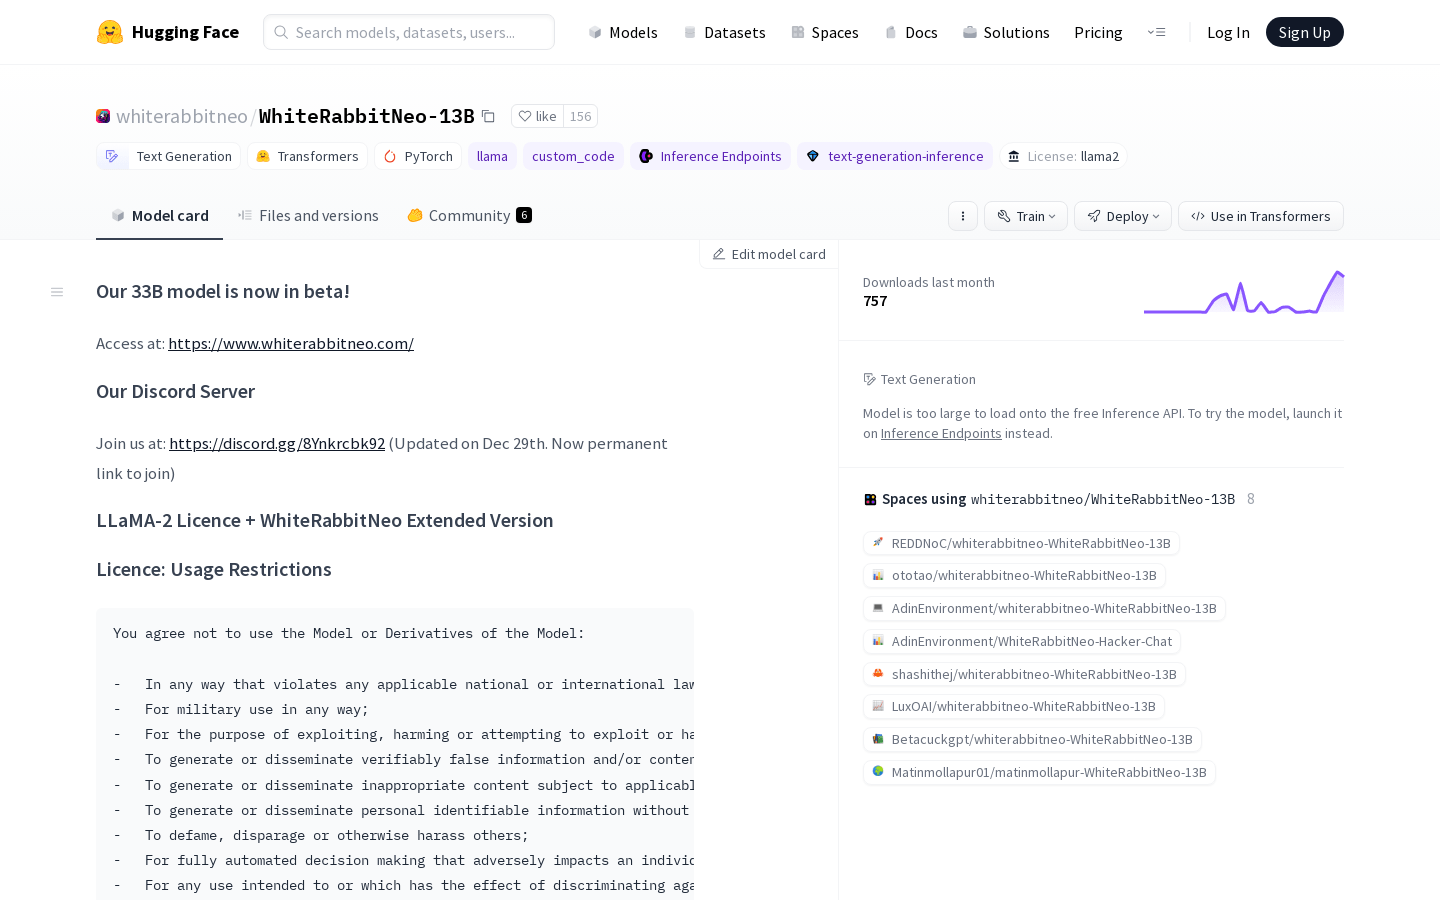Click the Hugging Face logo emoji

pyautogui.click(x=110, y=32)
